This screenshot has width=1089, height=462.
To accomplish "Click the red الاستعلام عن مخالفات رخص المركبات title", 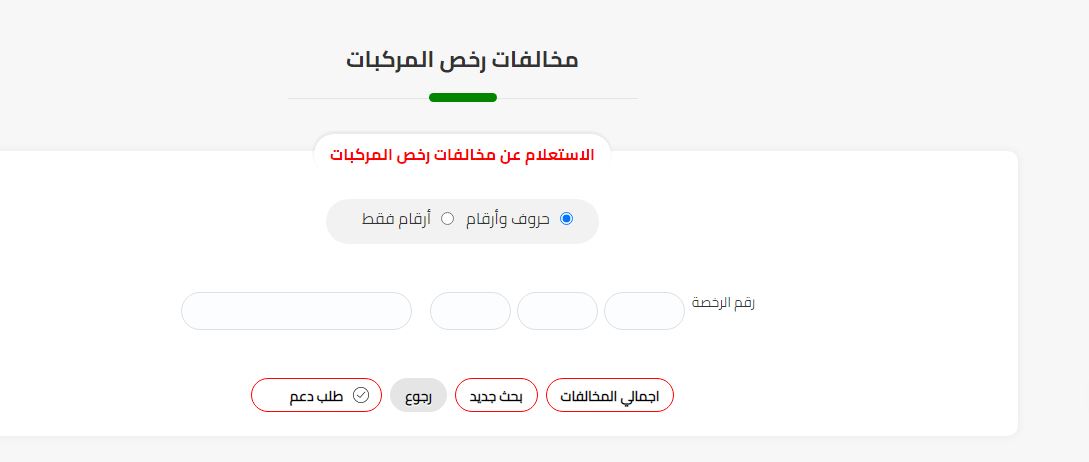I will [462, 155].
